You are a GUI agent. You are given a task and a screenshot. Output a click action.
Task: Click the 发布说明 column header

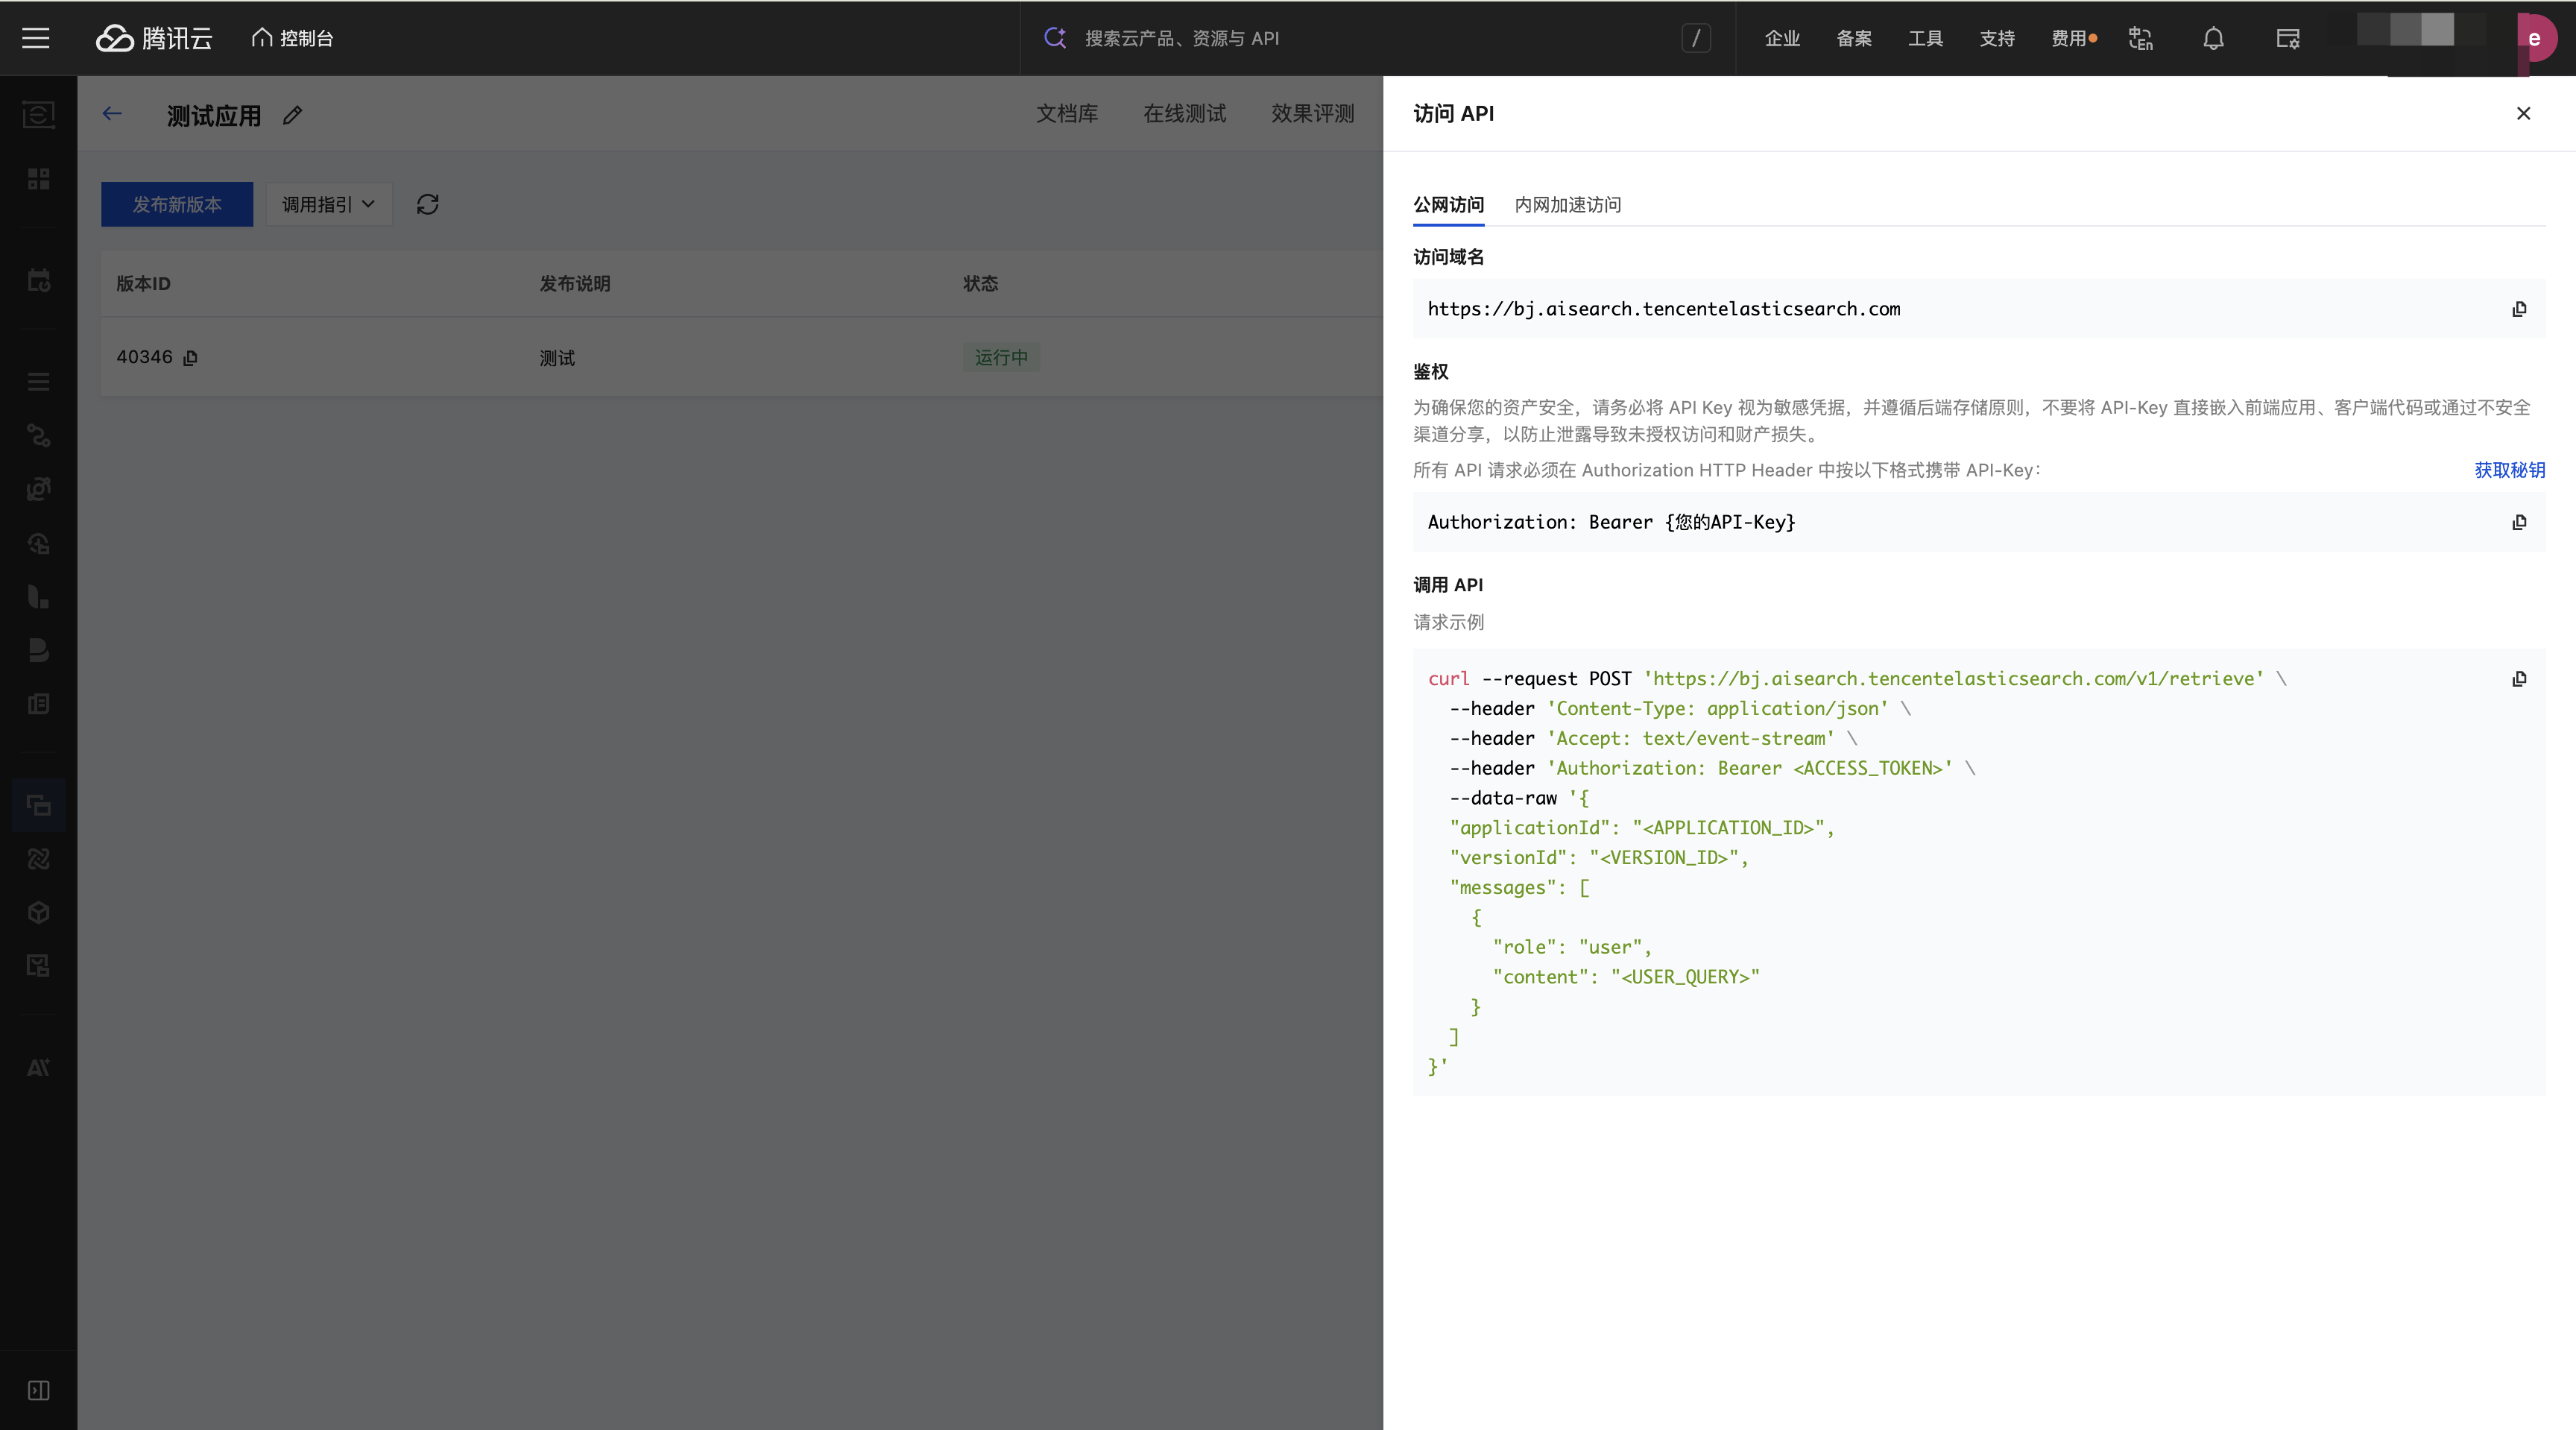coord(575,284)
